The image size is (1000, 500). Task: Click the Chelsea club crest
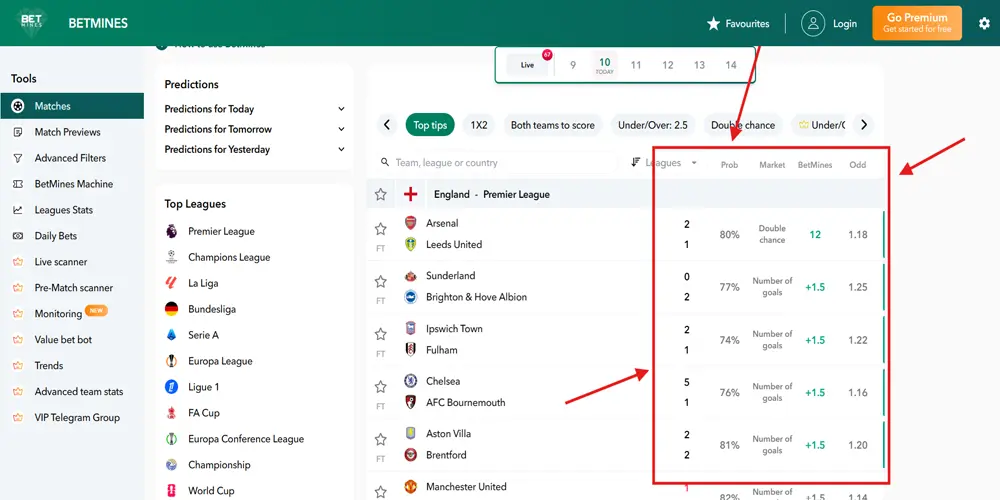click(x=411, y=381)
